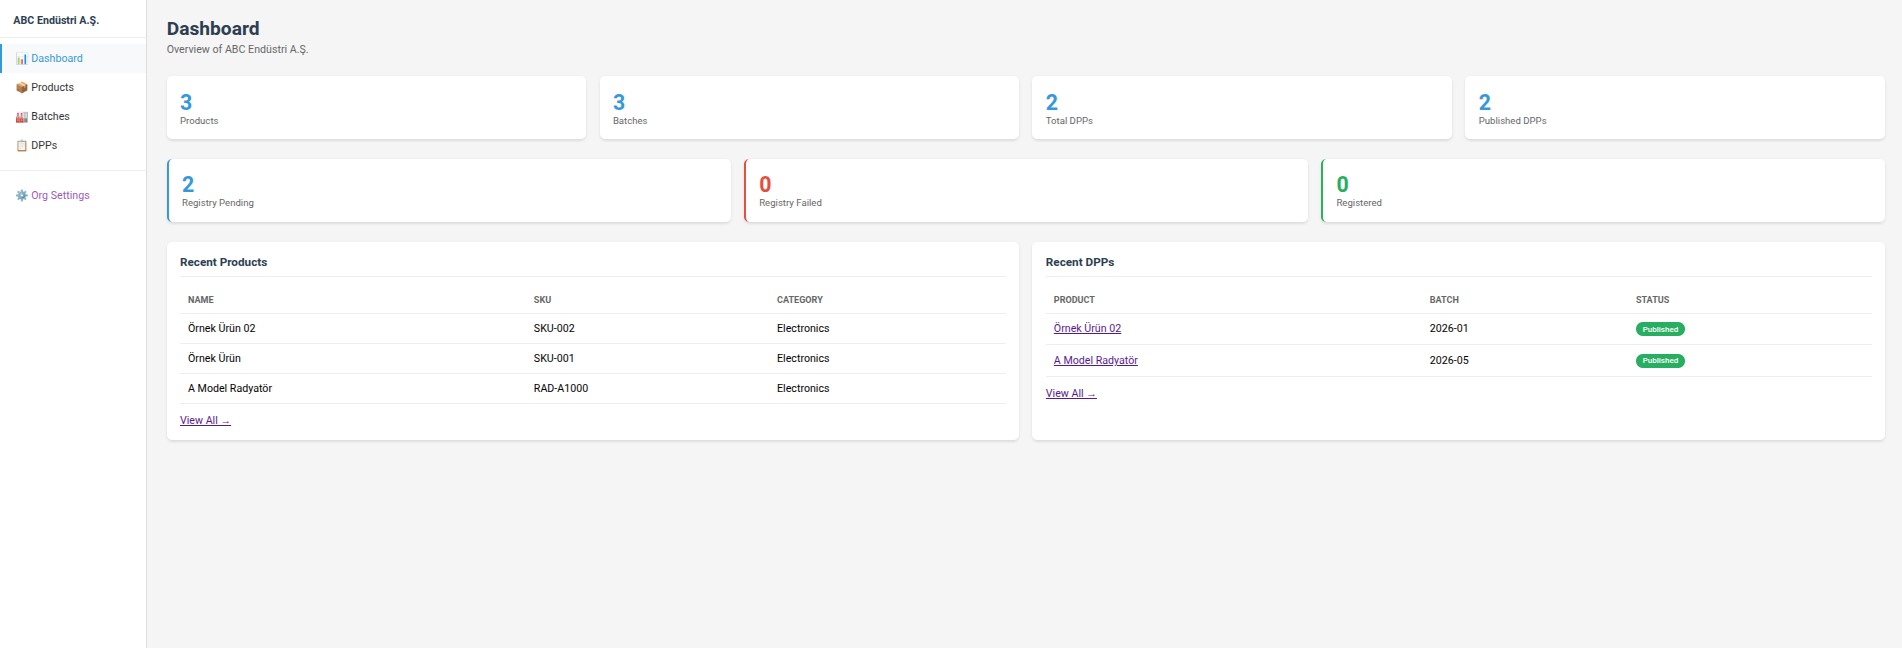Screen dimensions: 1902x648
Task: Click the BATCH column header
Action: [1444, 300]
